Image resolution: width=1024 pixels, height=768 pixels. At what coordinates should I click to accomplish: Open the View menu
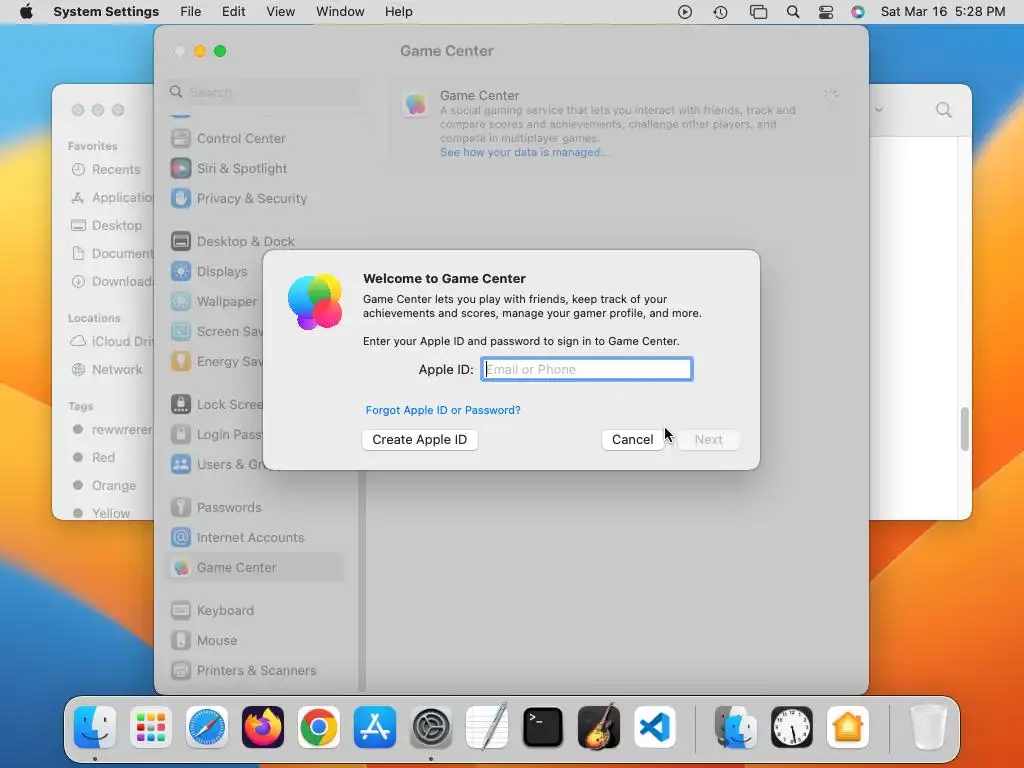pyautogui.click(x=281, y=12)
